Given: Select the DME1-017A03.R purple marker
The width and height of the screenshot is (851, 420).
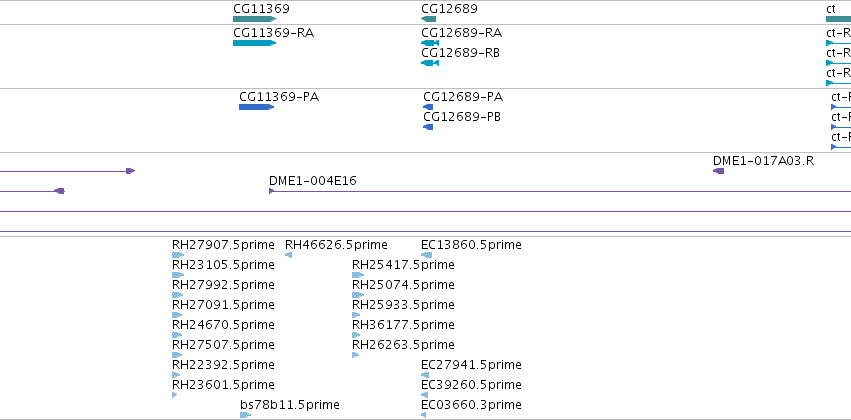Looking at the screenshot, I should [x=718, y=171].
